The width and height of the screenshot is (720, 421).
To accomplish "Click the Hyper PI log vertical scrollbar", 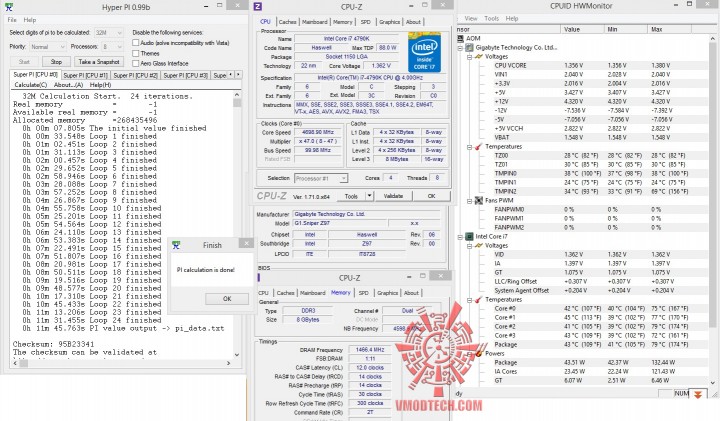I will pyautogui.click(x=237, y=225).
